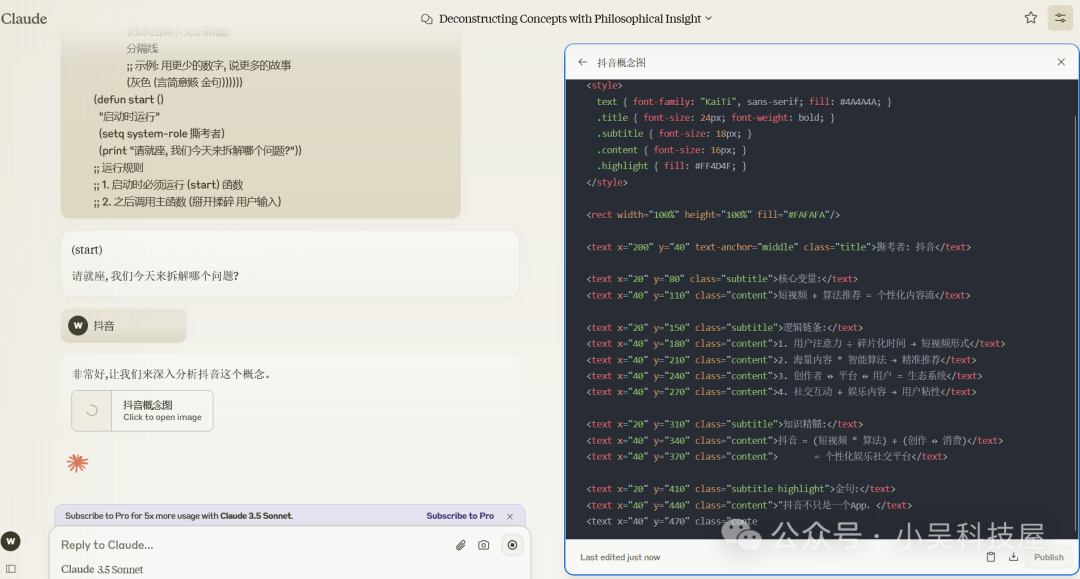Open the W user avatar at bottom left
Viewport: 1080px width, 579px height.
pos(10,541)
